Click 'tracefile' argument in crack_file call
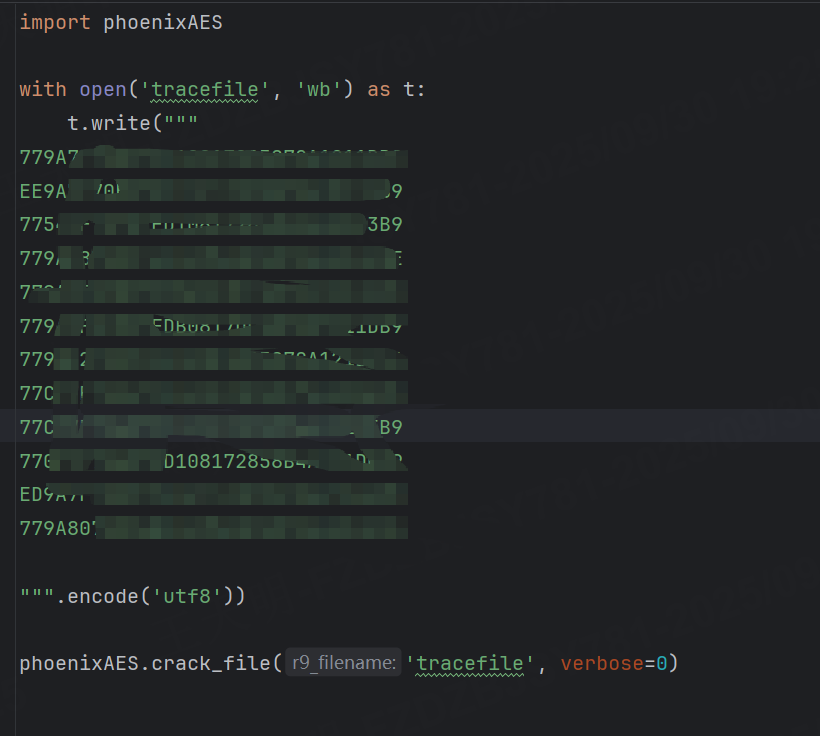 pos(470,664)
